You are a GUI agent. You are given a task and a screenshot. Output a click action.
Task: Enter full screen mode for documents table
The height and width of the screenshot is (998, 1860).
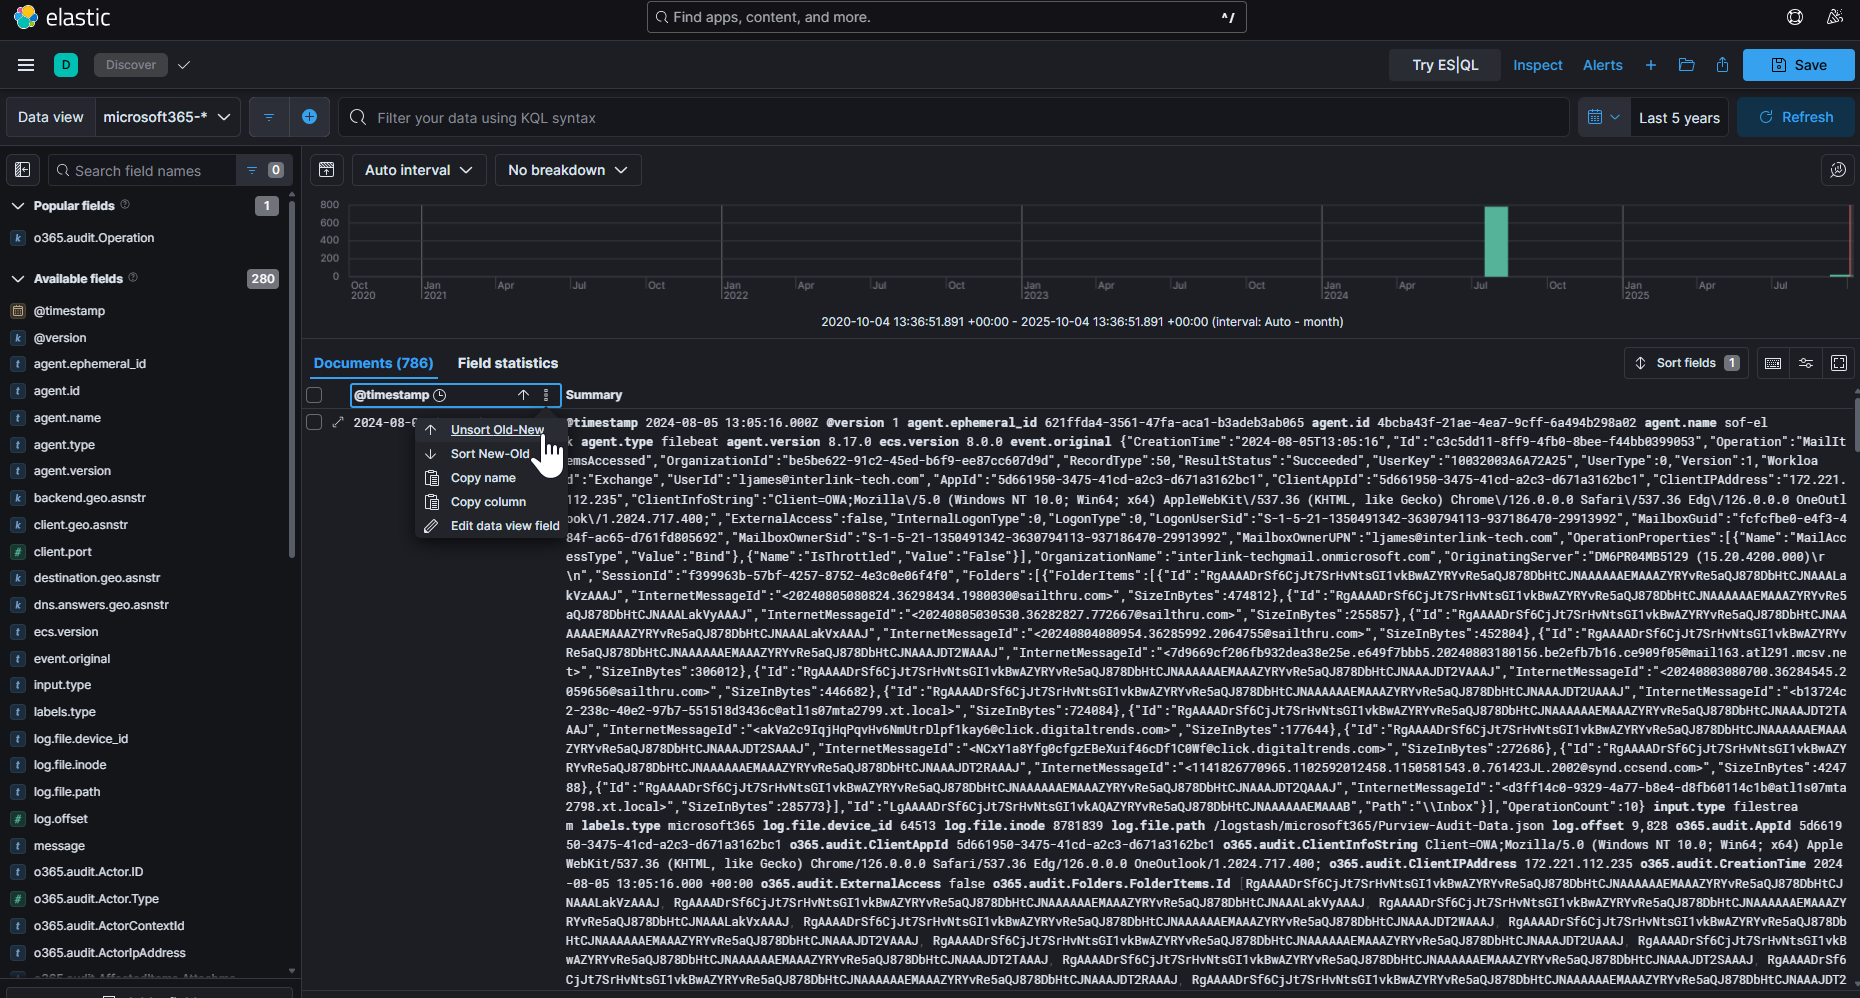1838,363
